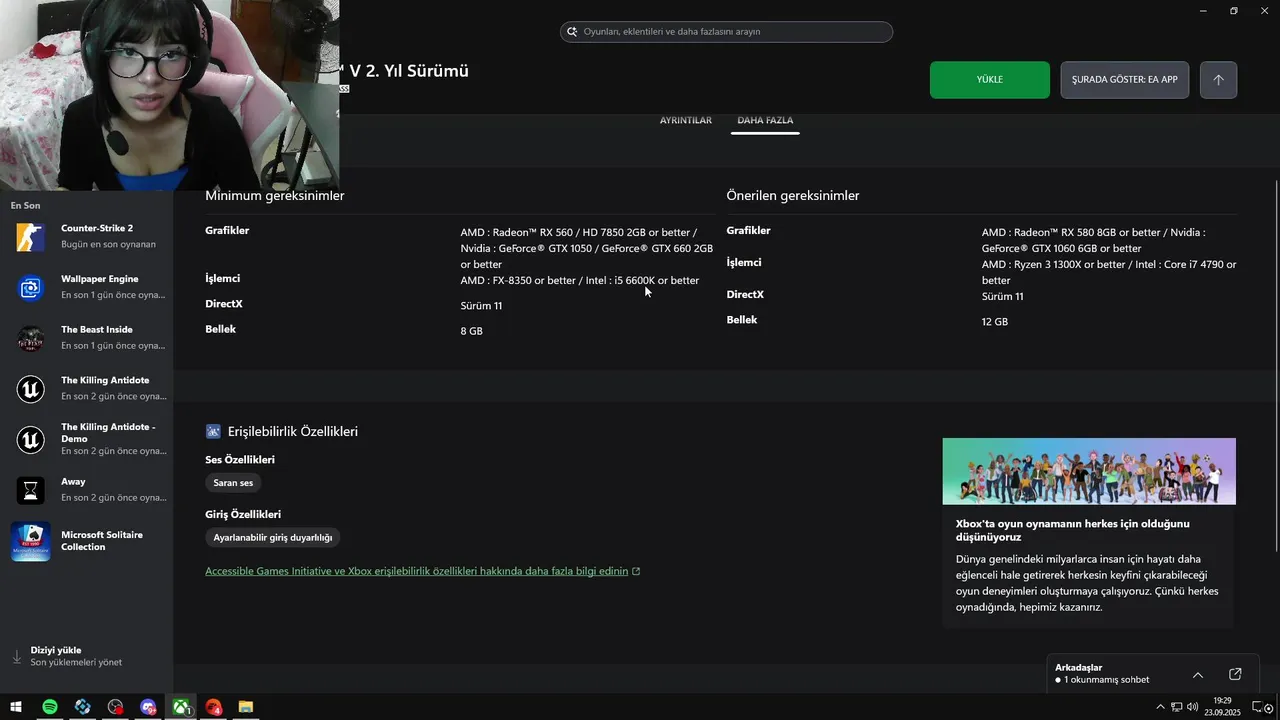Click the taskbar clock showing 19:29
Image resolution: width=1280 pixels, height=720 pixels.
(x=1222, y=707)
